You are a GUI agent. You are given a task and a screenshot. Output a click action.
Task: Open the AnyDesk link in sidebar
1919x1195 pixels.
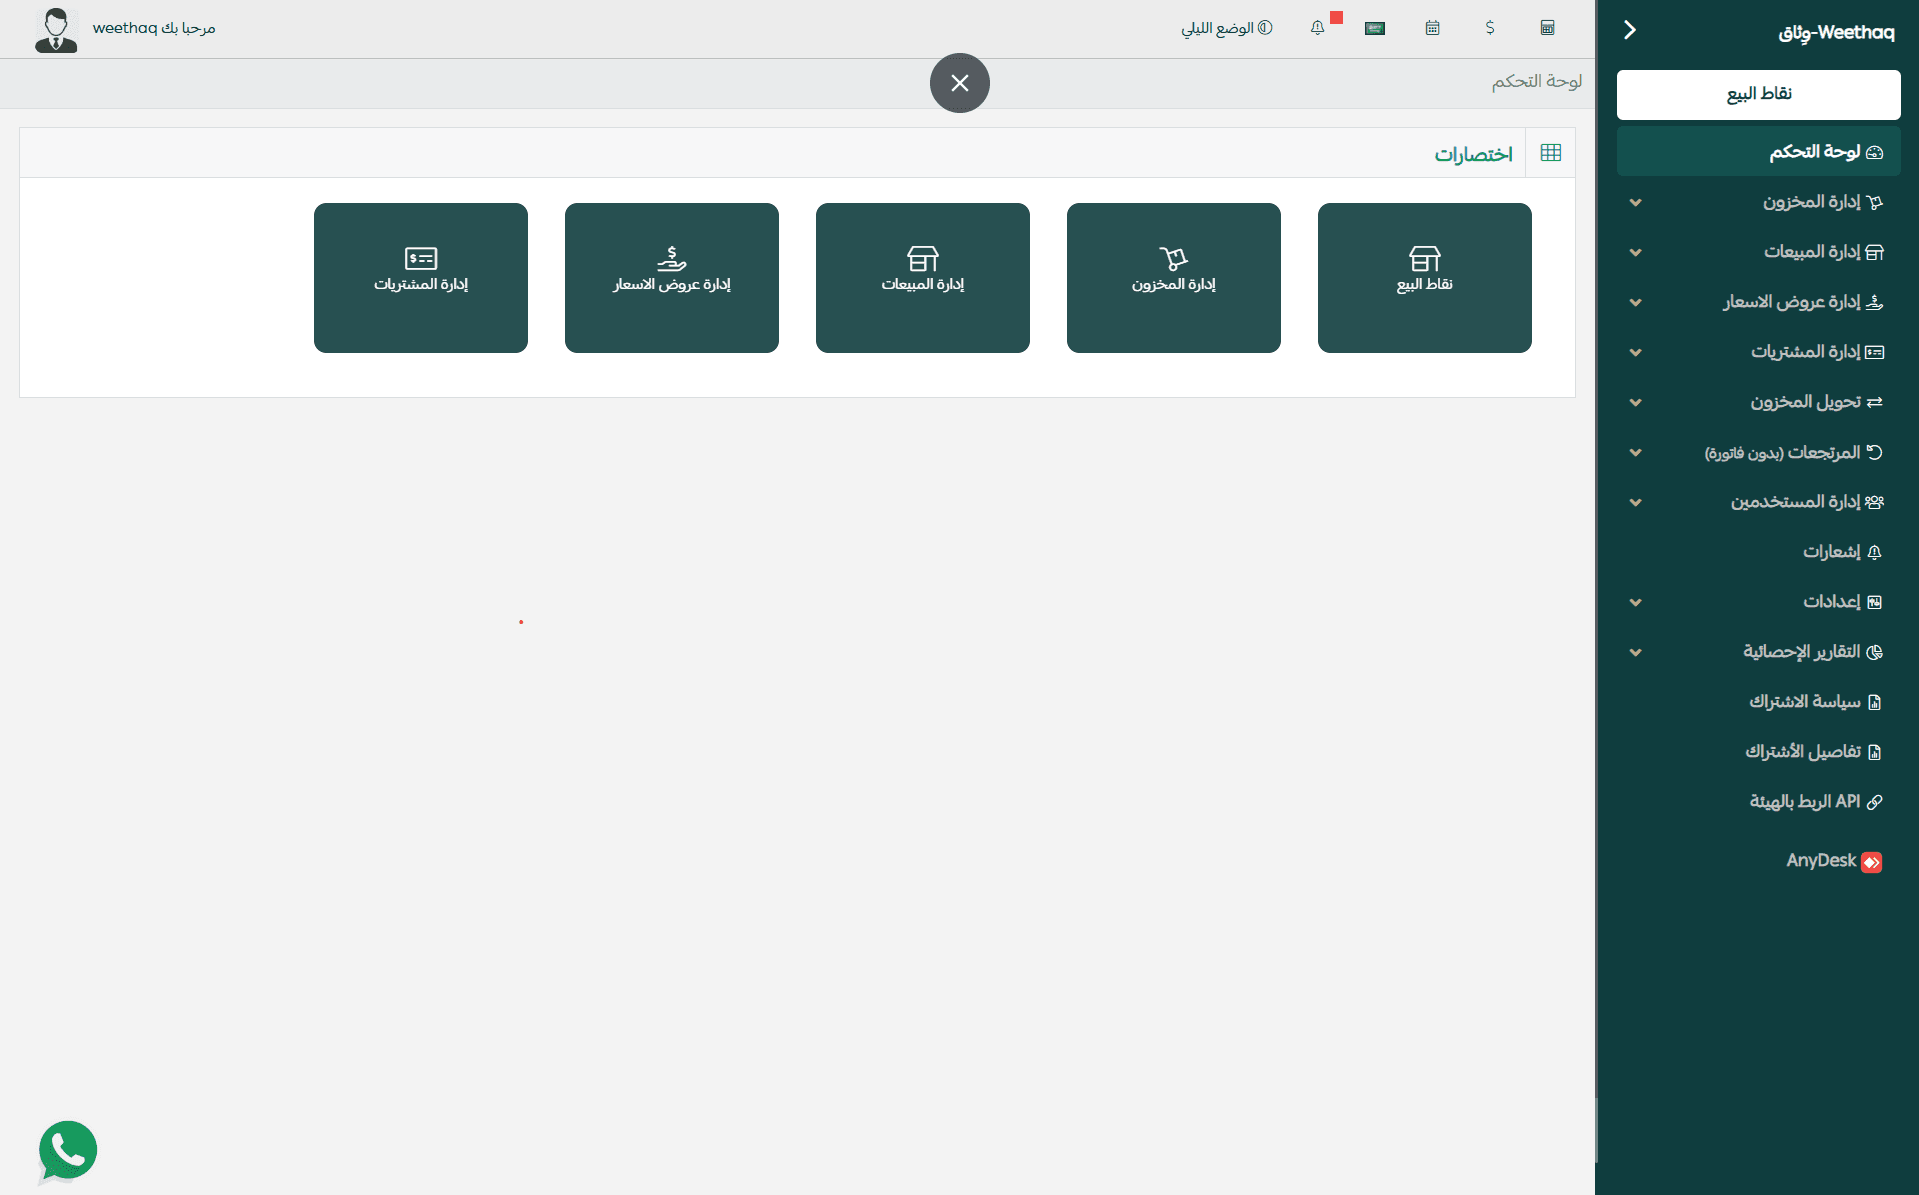(1832, 861)
